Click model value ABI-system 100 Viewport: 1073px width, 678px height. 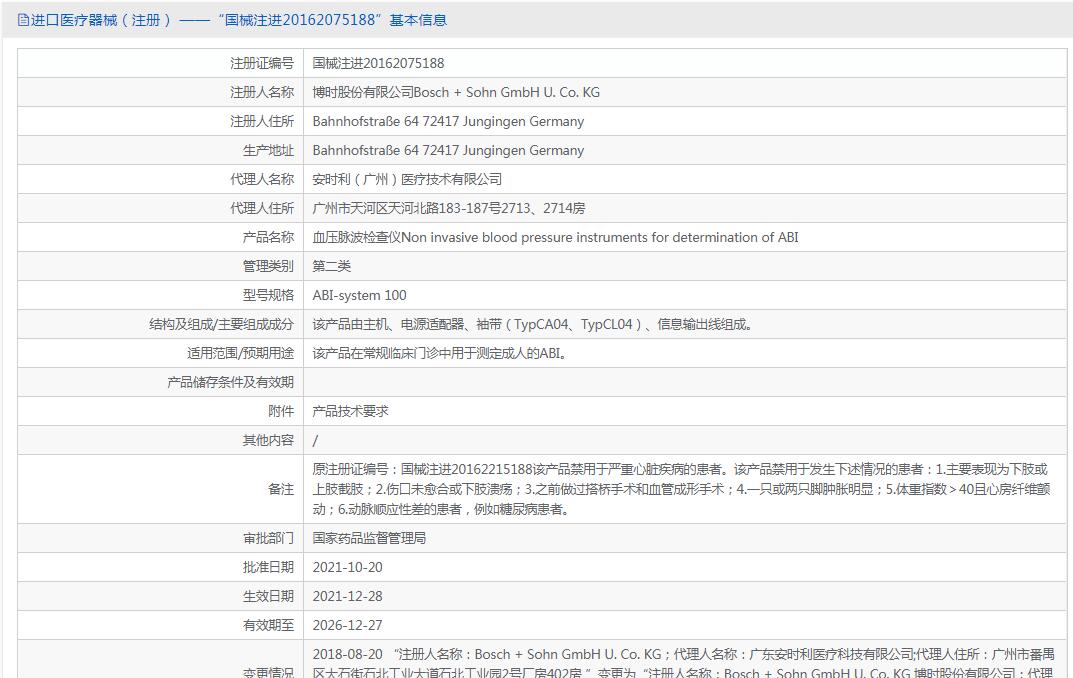359,295
